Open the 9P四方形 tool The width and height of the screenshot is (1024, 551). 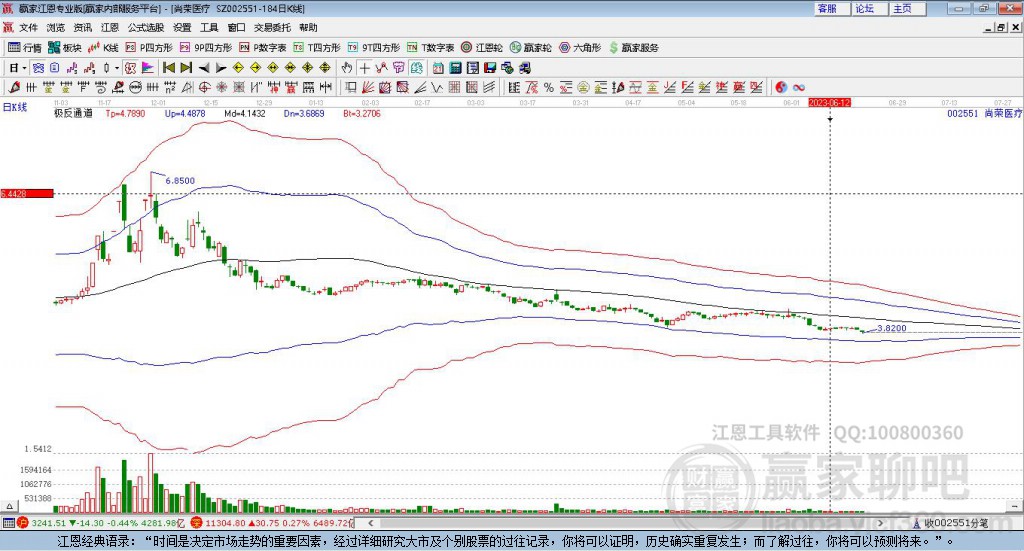[206, 48]
